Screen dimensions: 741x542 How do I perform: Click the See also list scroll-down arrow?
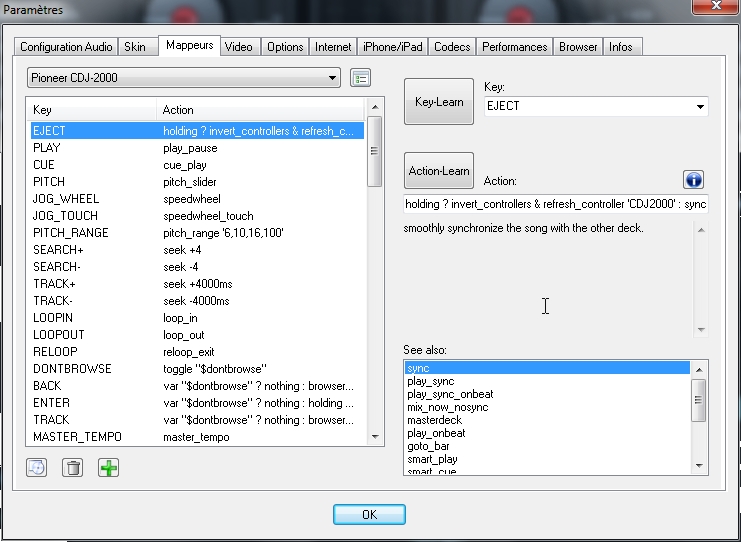point(699,466)
